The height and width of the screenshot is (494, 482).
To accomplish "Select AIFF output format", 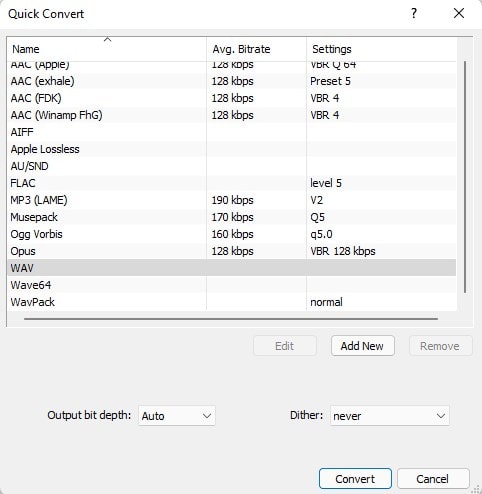I will (x=232, y=132).
